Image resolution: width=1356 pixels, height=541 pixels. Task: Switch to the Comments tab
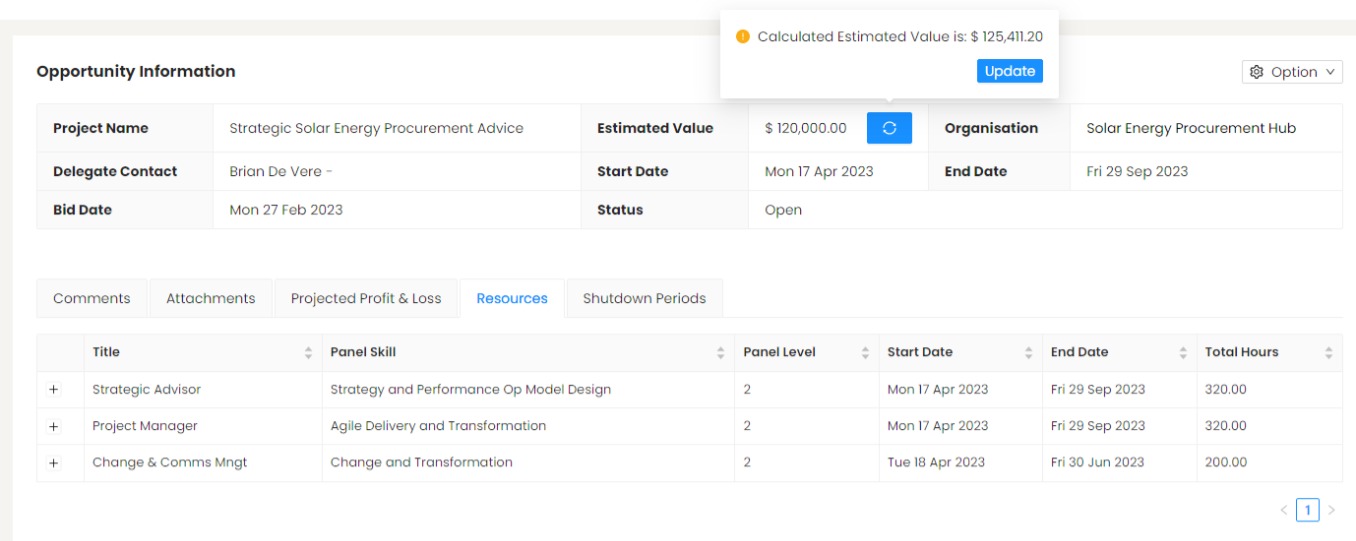click(x=92, y=299)
